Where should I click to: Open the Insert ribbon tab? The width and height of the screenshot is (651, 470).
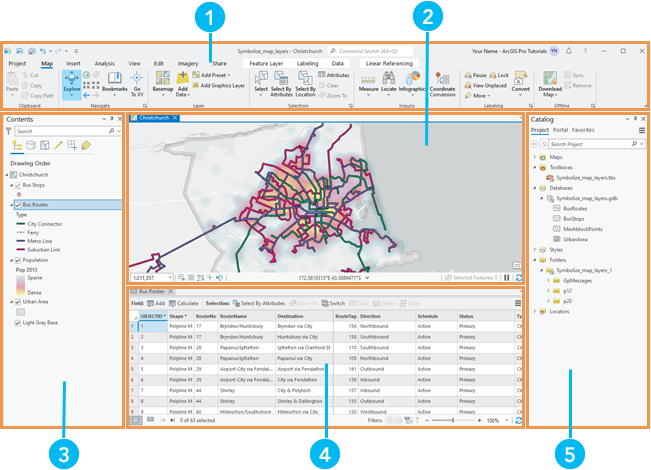pyautogui.click(x=73, y=64)
